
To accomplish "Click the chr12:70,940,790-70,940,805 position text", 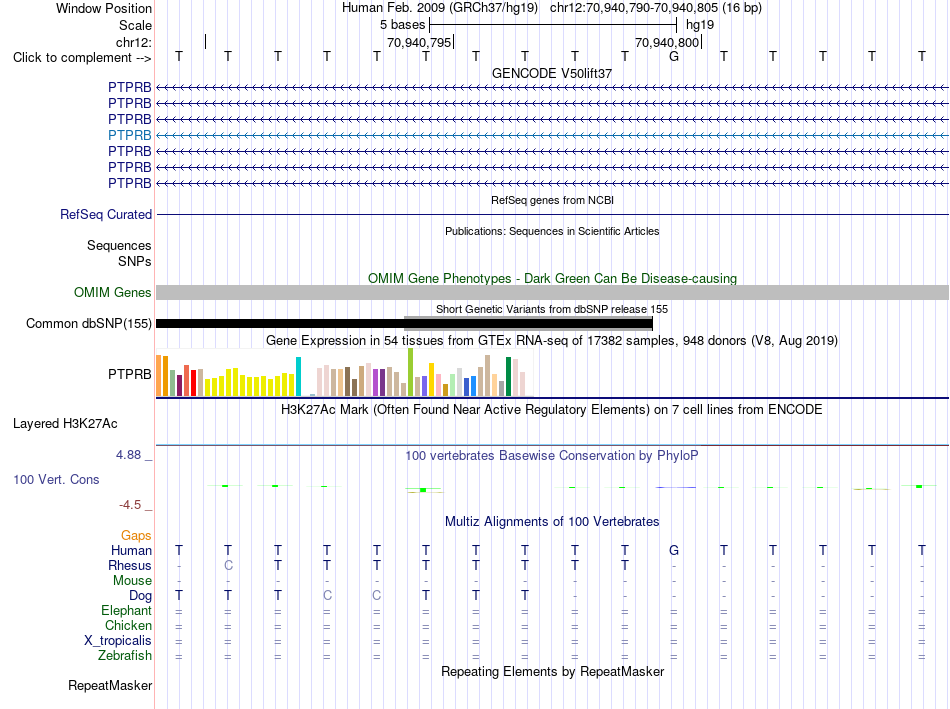I will click(x=634, y=8).
